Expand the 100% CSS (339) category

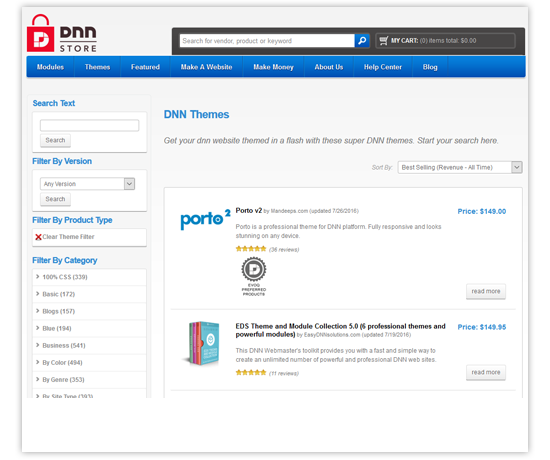[x=89, y=277]
